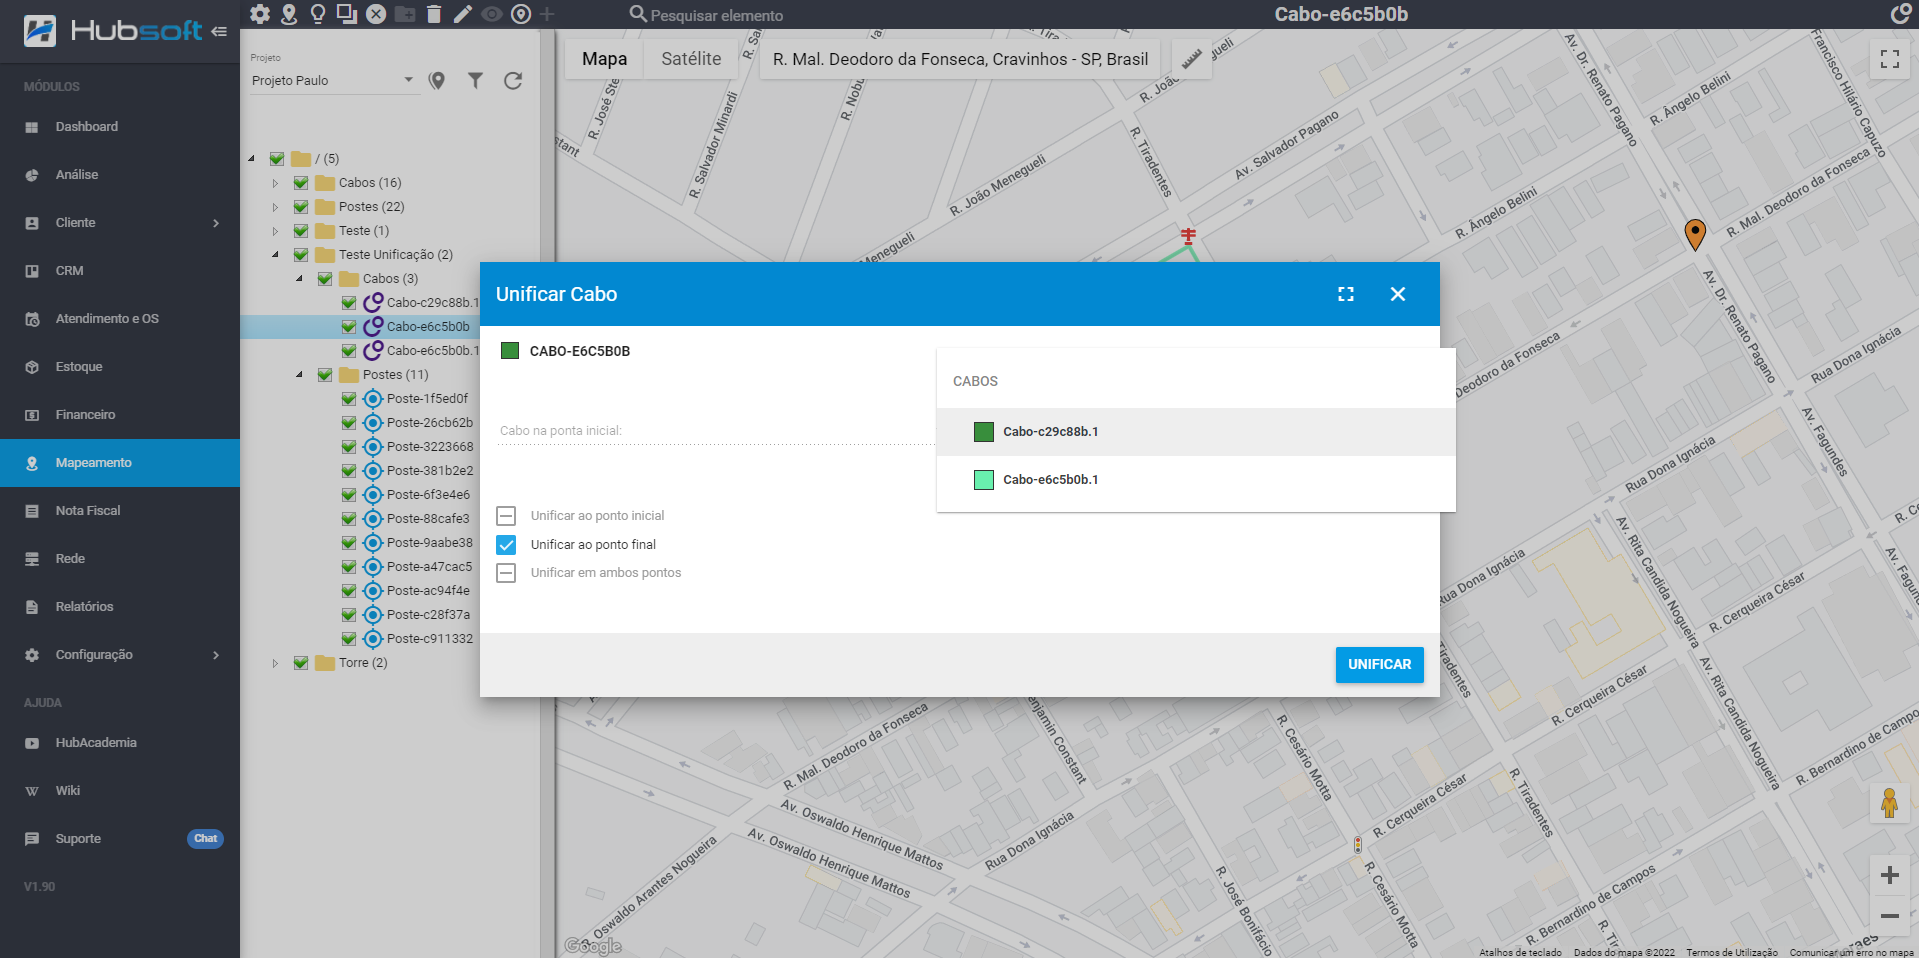Expand the Postes (22) tree folder
Image resolution: width=1919 pixels, height=958 pixels.
click(275, 207)
